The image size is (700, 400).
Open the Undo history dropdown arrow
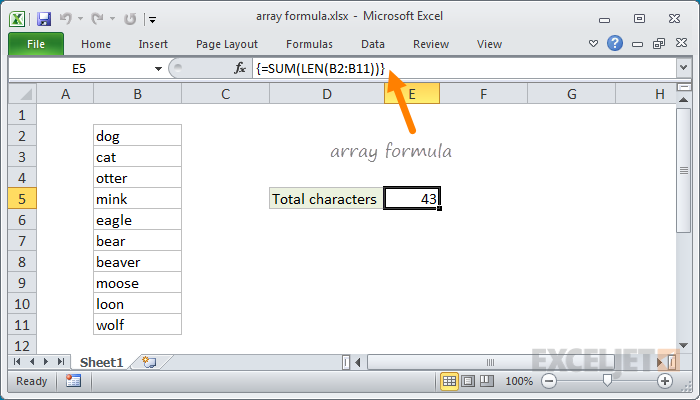tap(80, 19)
